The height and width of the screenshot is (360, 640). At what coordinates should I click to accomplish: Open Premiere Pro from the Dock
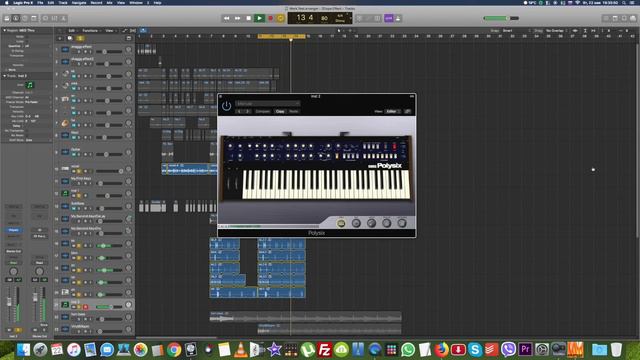coord(525,350)
